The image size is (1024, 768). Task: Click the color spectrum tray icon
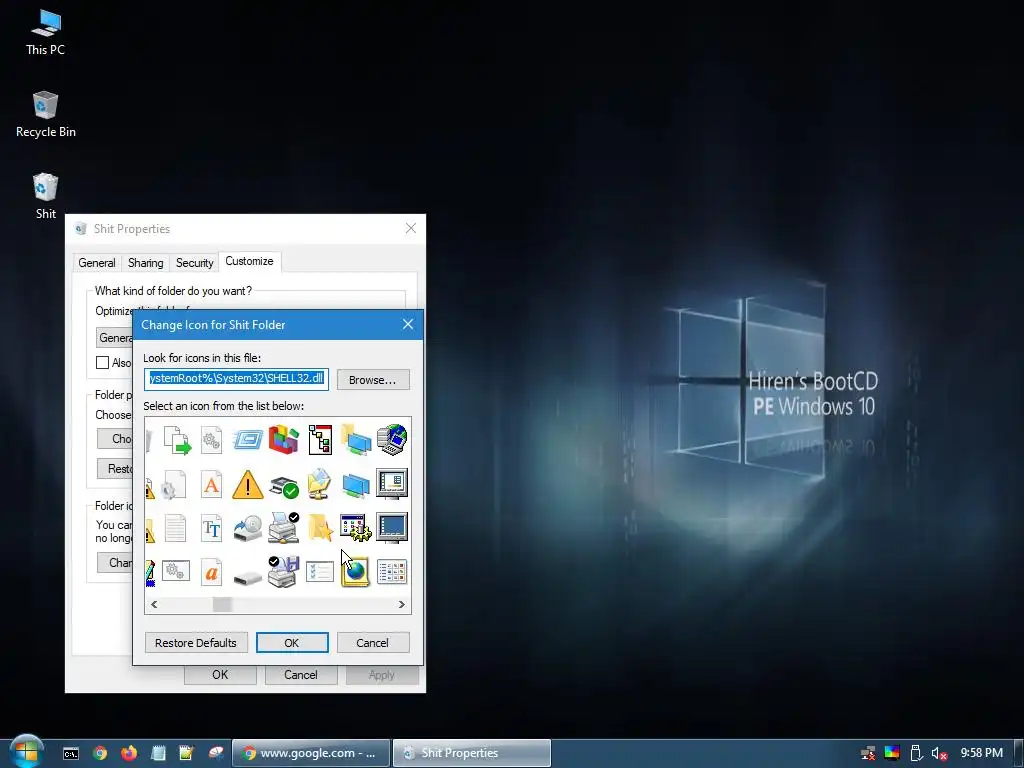point(892,753)
